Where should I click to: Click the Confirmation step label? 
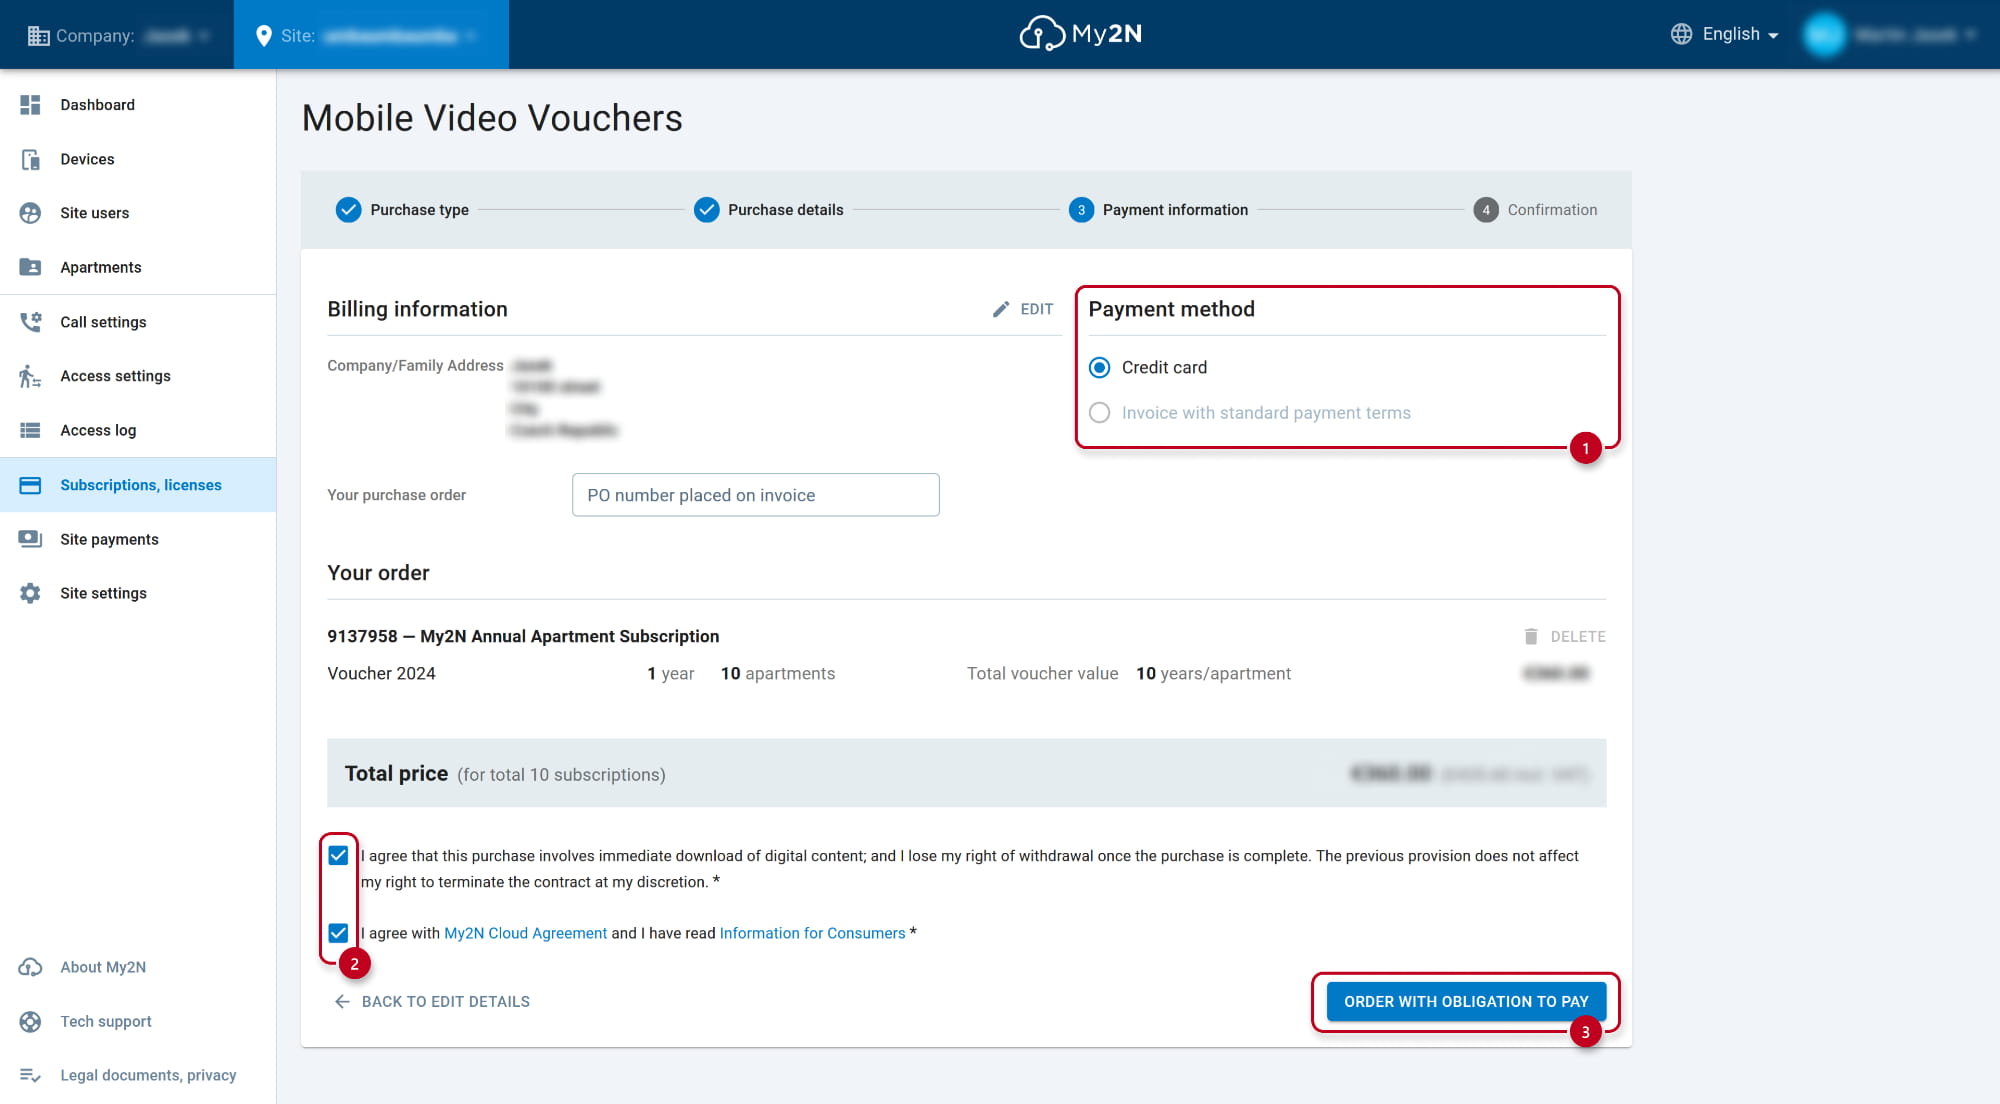point(1552,210)
